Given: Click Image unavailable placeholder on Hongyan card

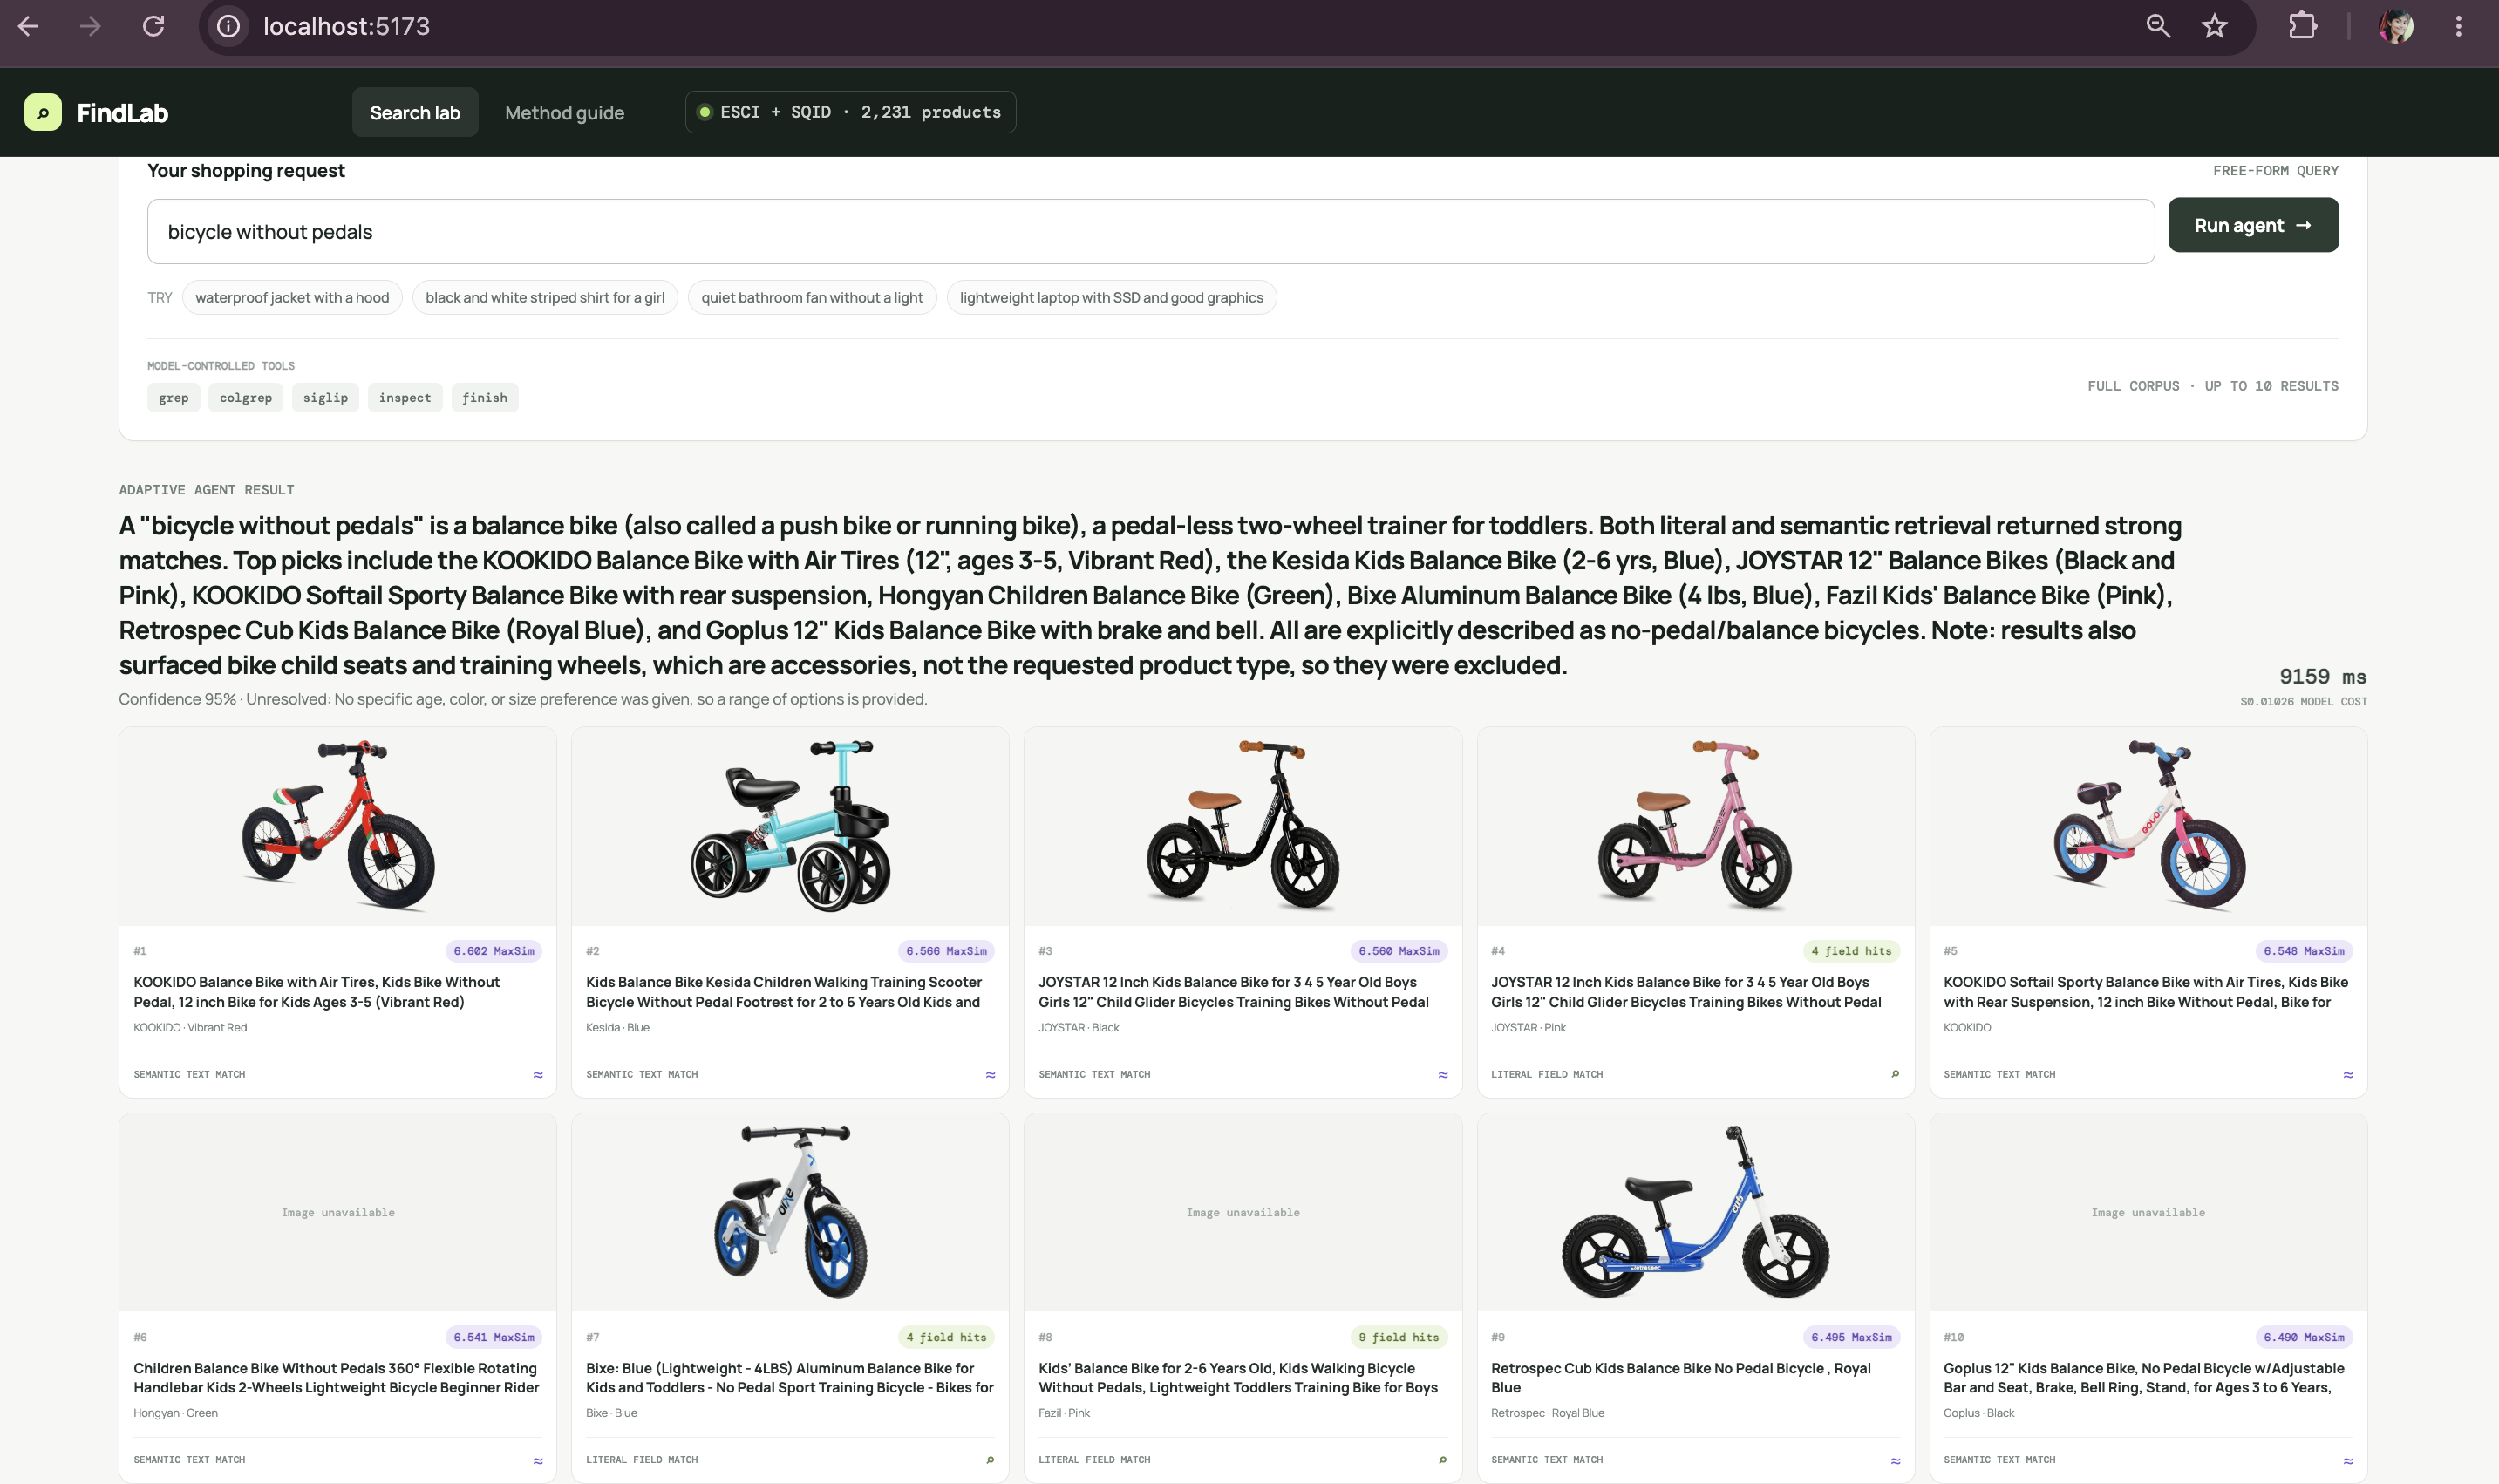Looking at the screenshot, I should (338, 1212).
